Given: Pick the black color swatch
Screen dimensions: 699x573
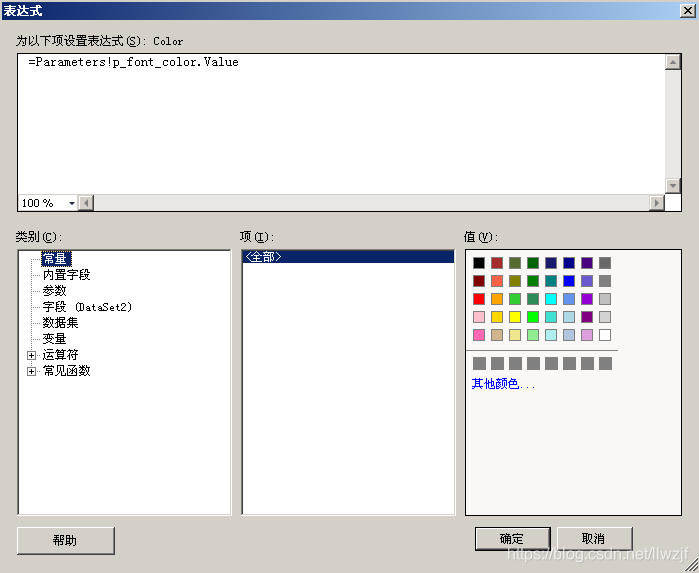Looking at the screenshot, I should click(x=479, y=263).
